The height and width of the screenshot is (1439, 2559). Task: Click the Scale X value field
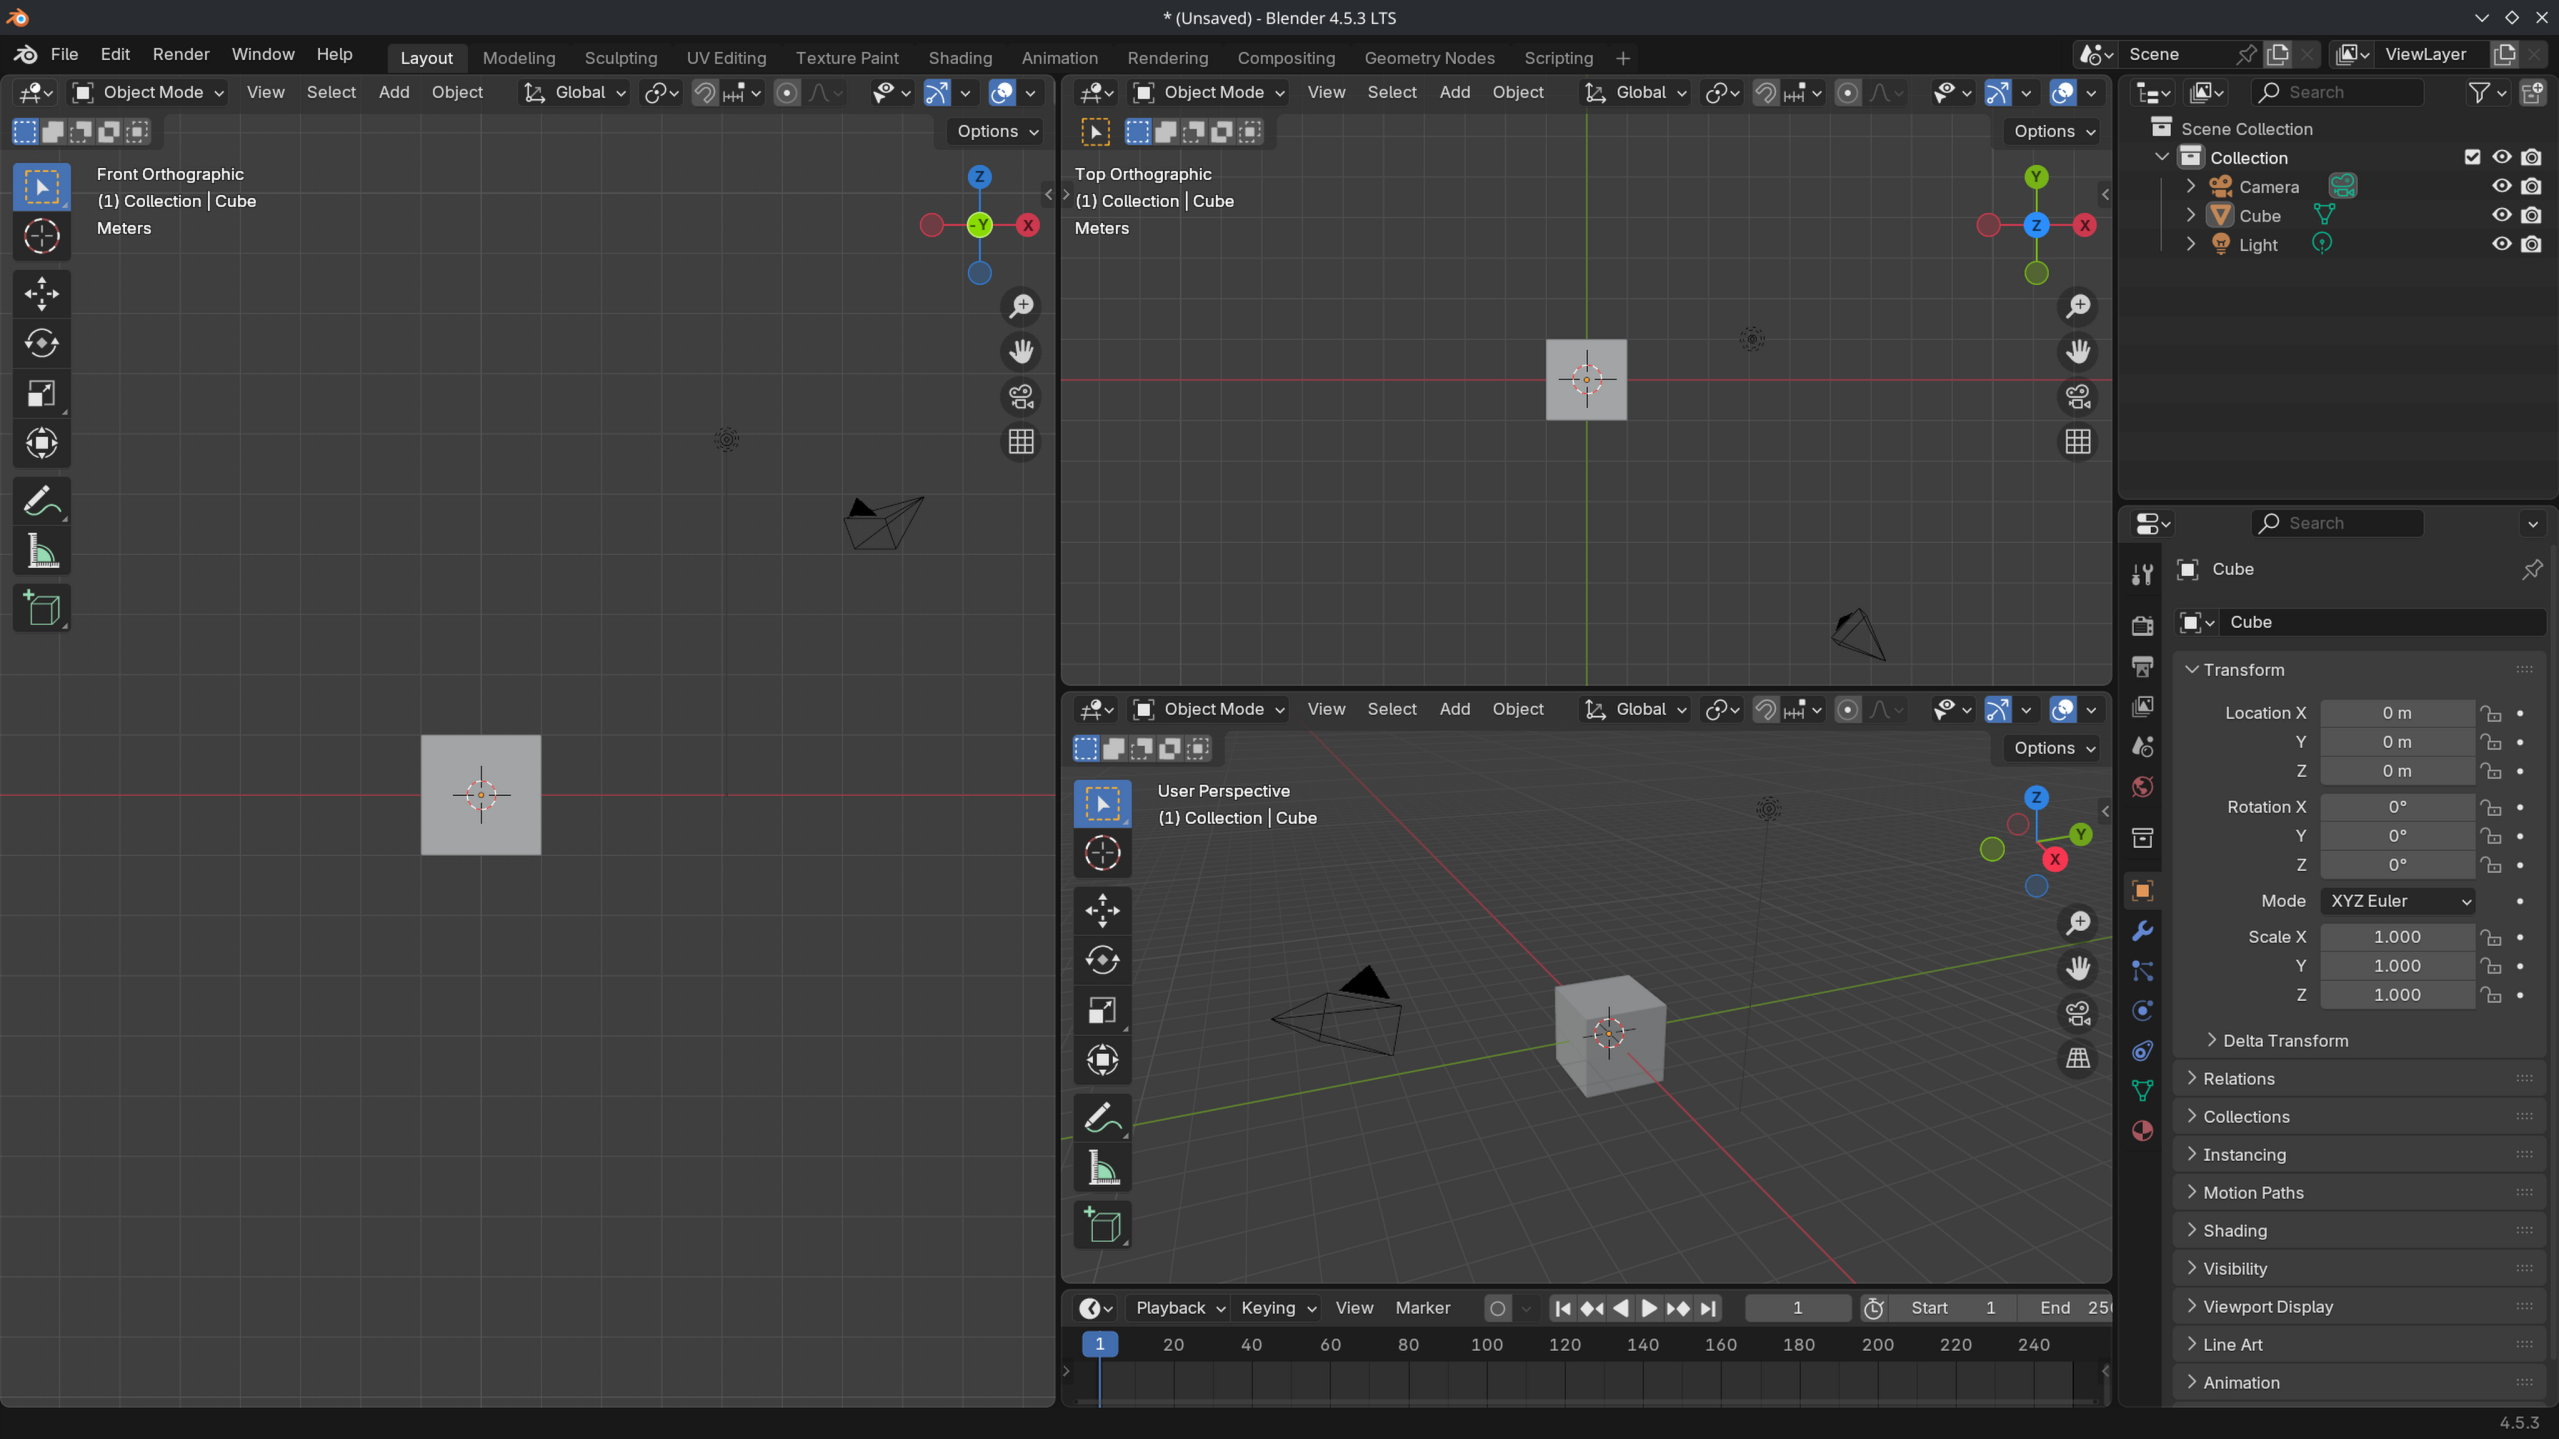(2396, 937)
